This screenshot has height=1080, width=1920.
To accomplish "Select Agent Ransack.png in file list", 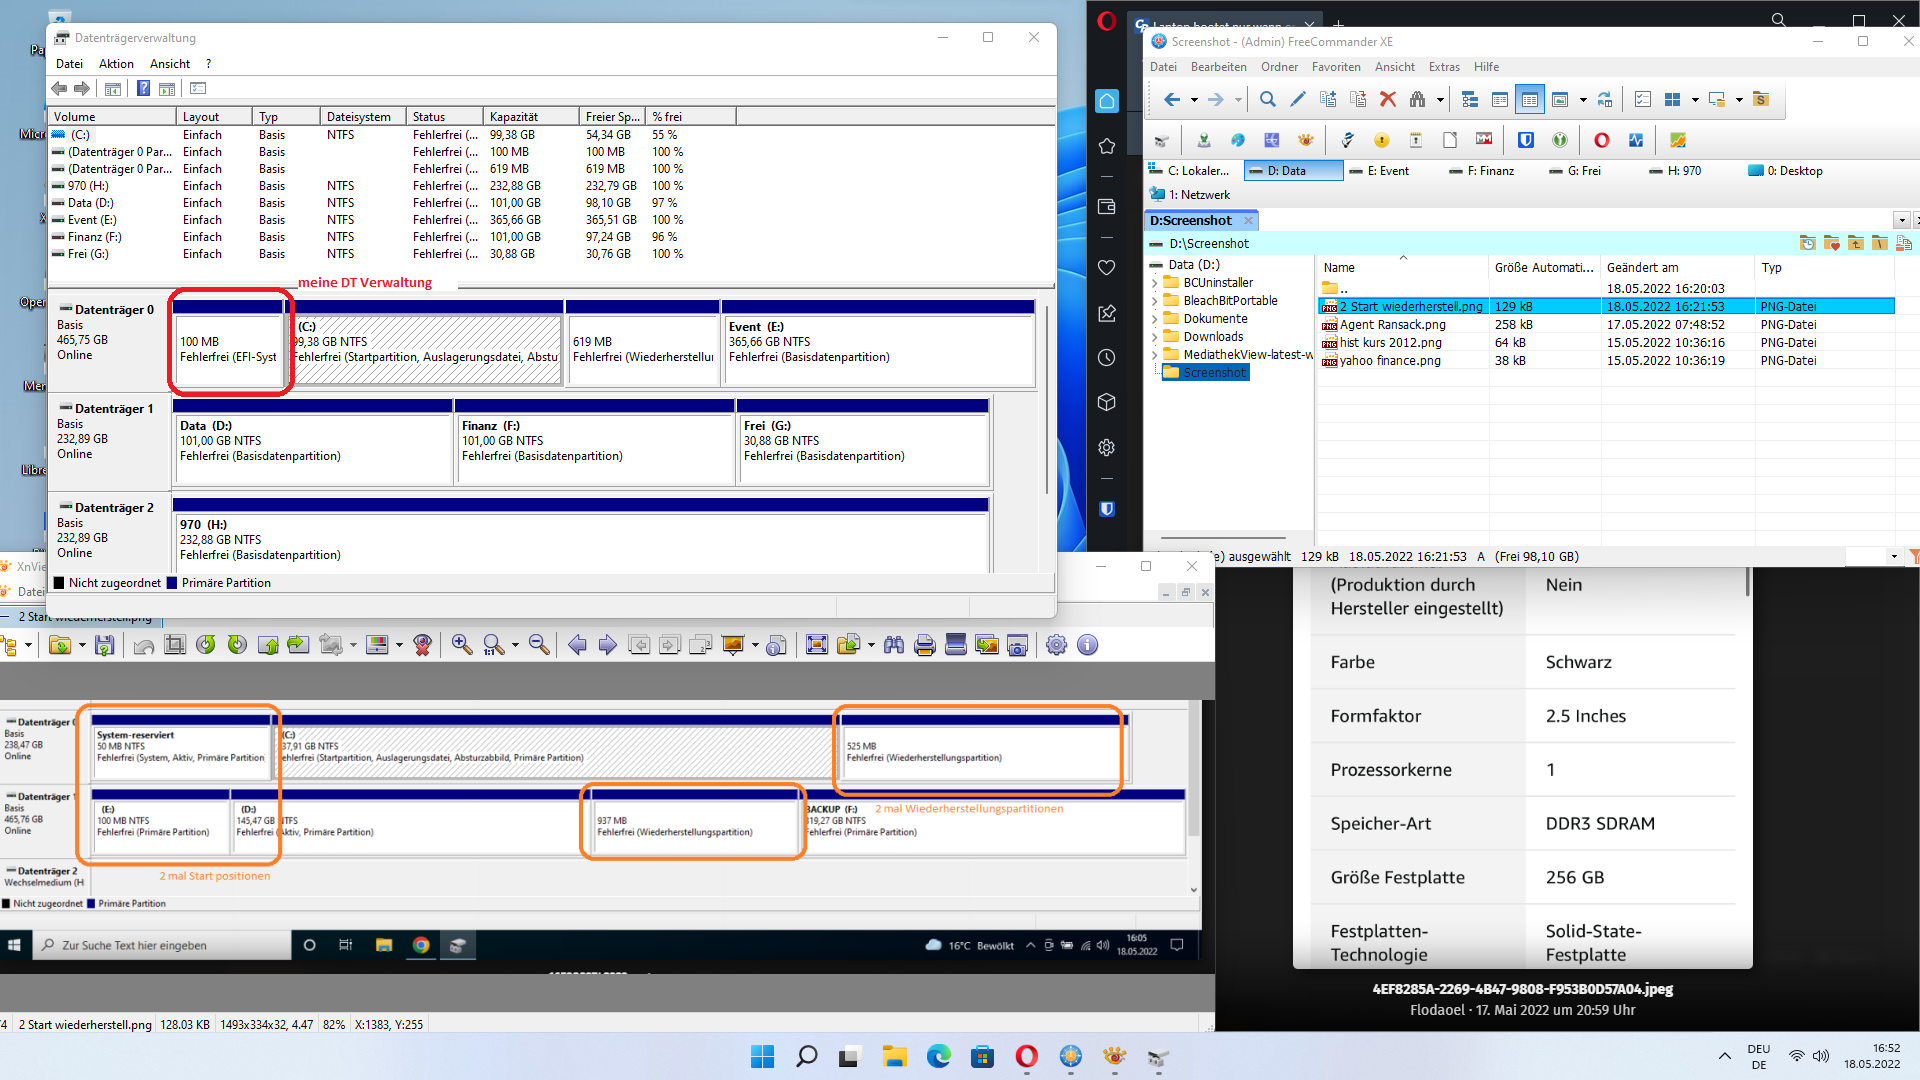I will pos(1392,325).
